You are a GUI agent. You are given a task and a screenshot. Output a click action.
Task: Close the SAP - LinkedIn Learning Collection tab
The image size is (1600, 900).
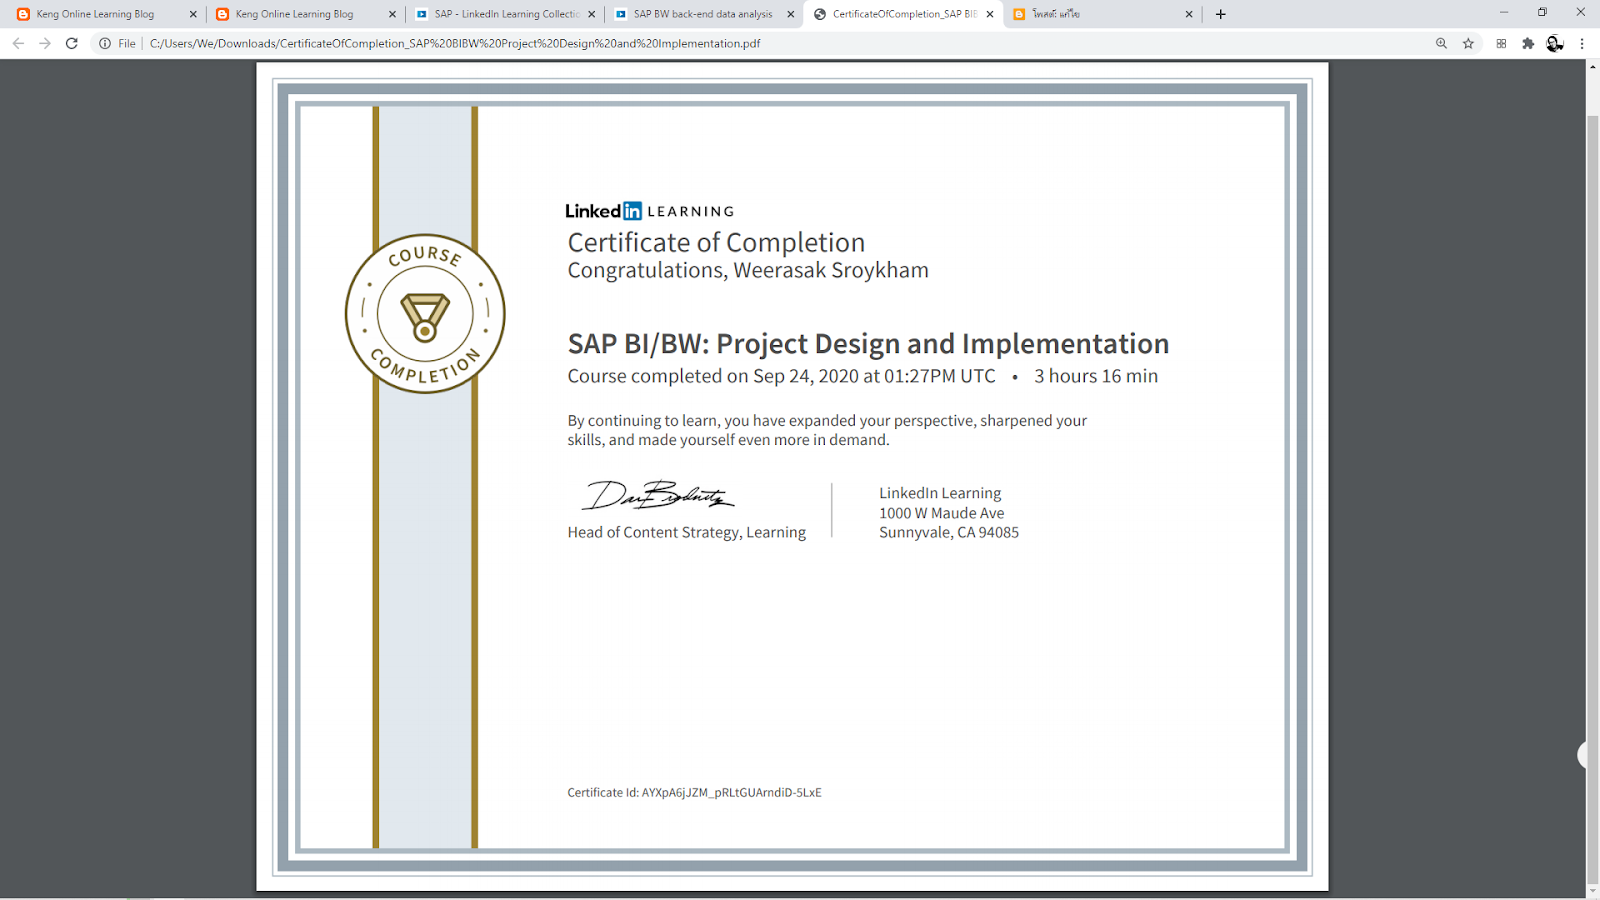(591, 14)
